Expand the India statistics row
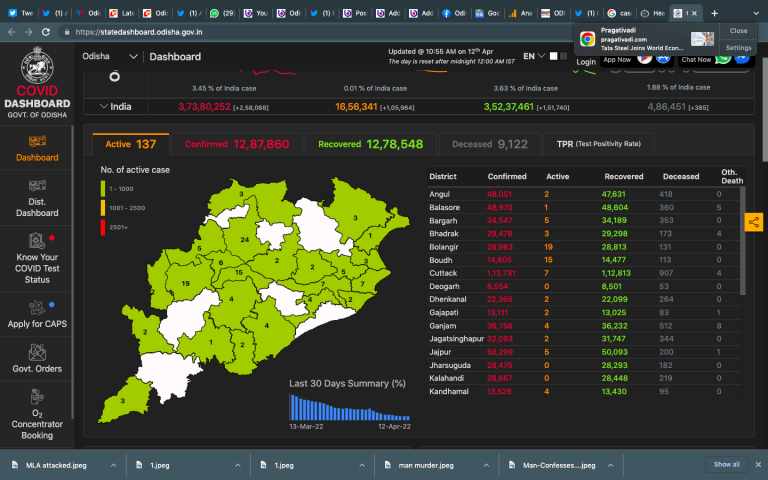768x480 pixels. tap(104, 106)
